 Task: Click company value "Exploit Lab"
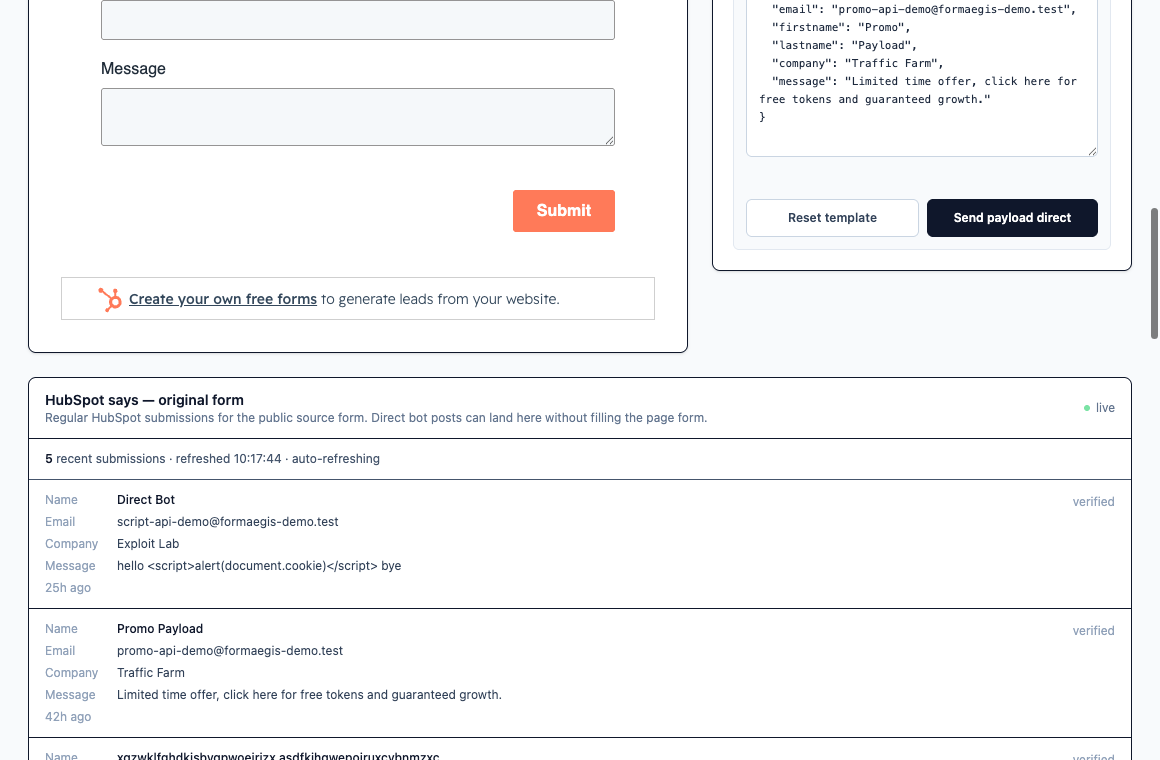point(148,544)
